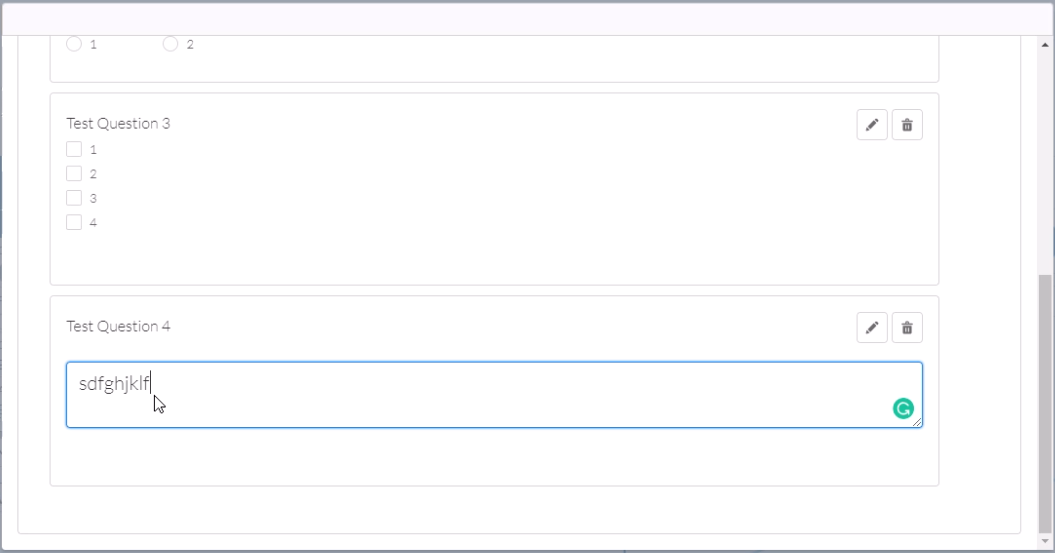Click the vertical scrollbar thumb

point(1045,404)
